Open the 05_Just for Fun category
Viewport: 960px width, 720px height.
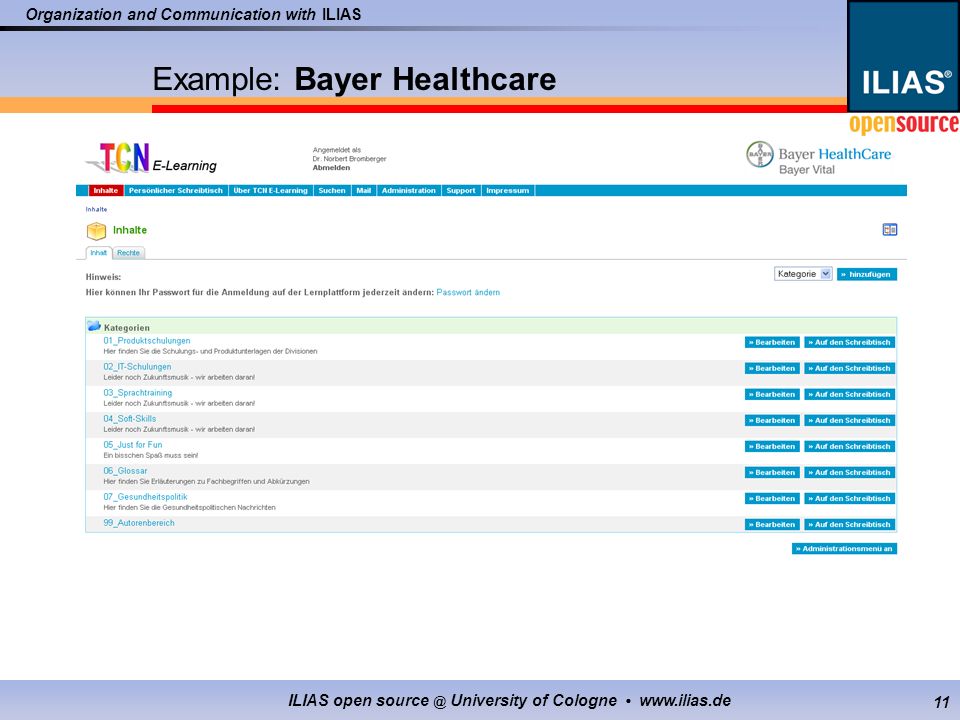[133, 444]
